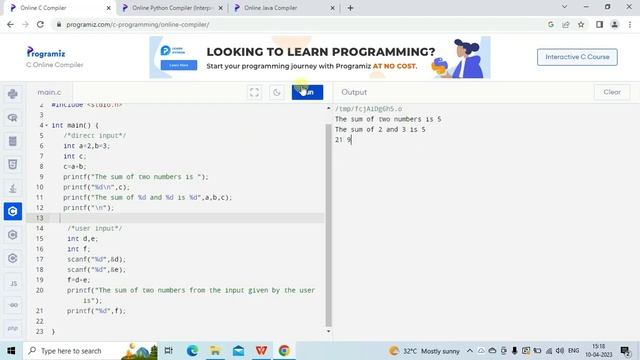
Task: Reload the current page
Action: click(40, 24)
